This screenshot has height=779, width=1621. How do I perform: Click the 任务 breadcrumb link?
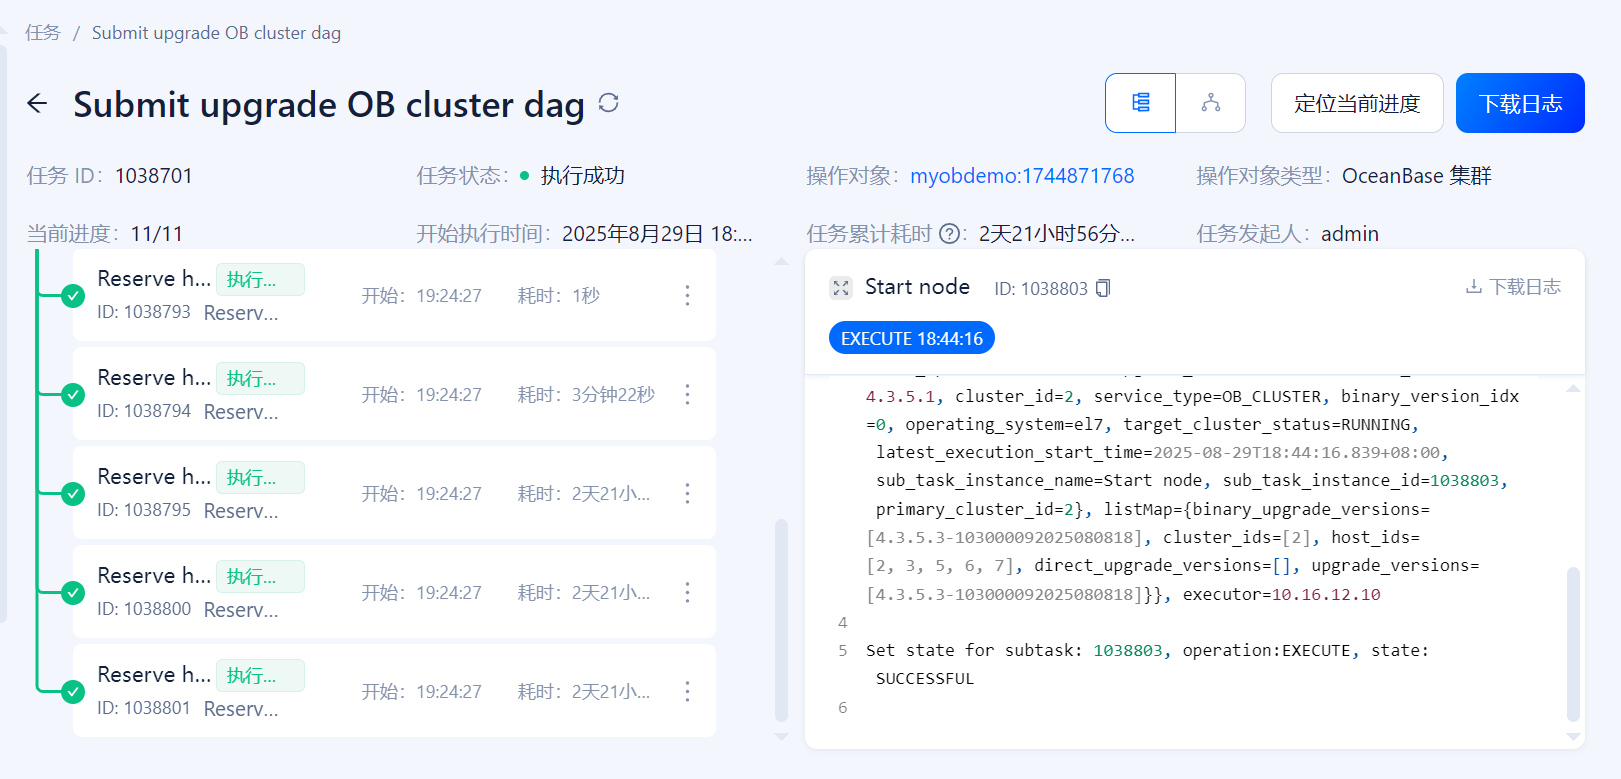coord(43,33)
